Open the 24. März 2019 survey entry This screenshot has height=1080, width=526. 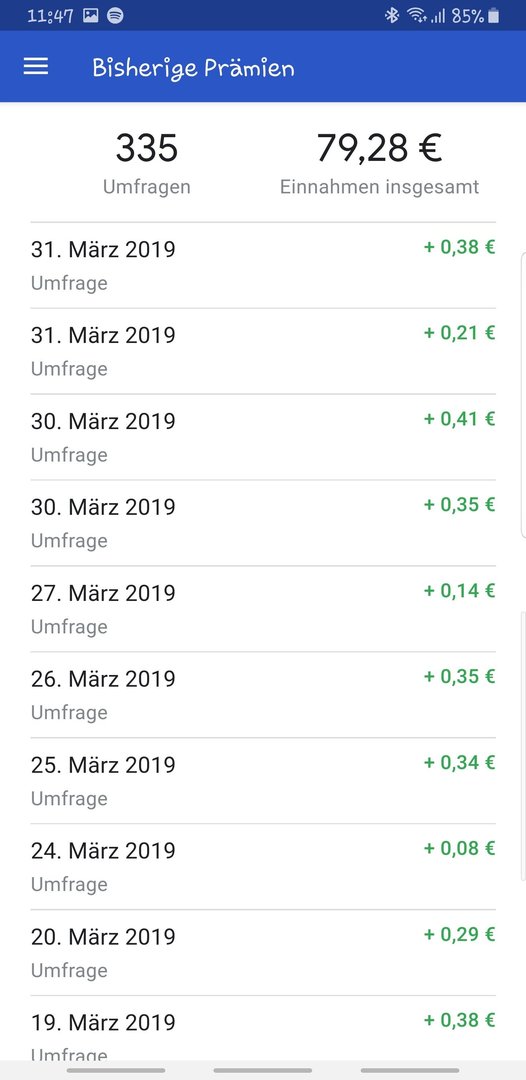point(263,866)
